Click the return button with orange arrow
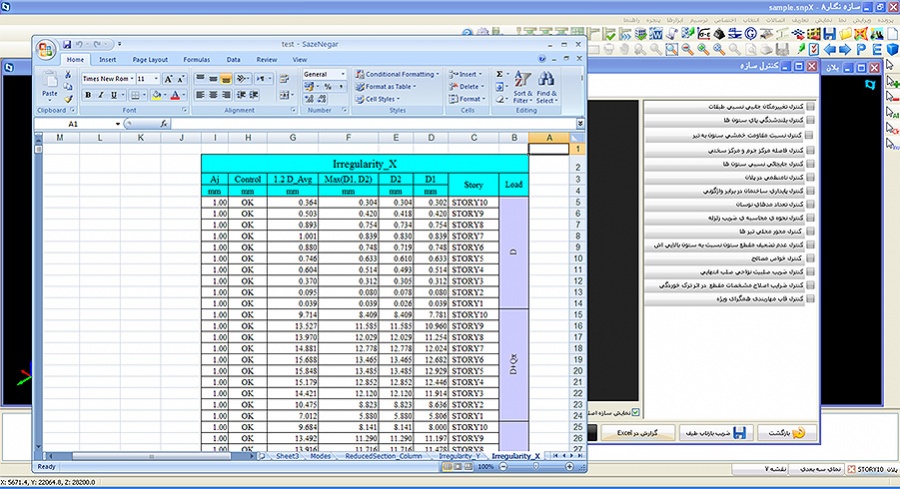 pos(788,434)
